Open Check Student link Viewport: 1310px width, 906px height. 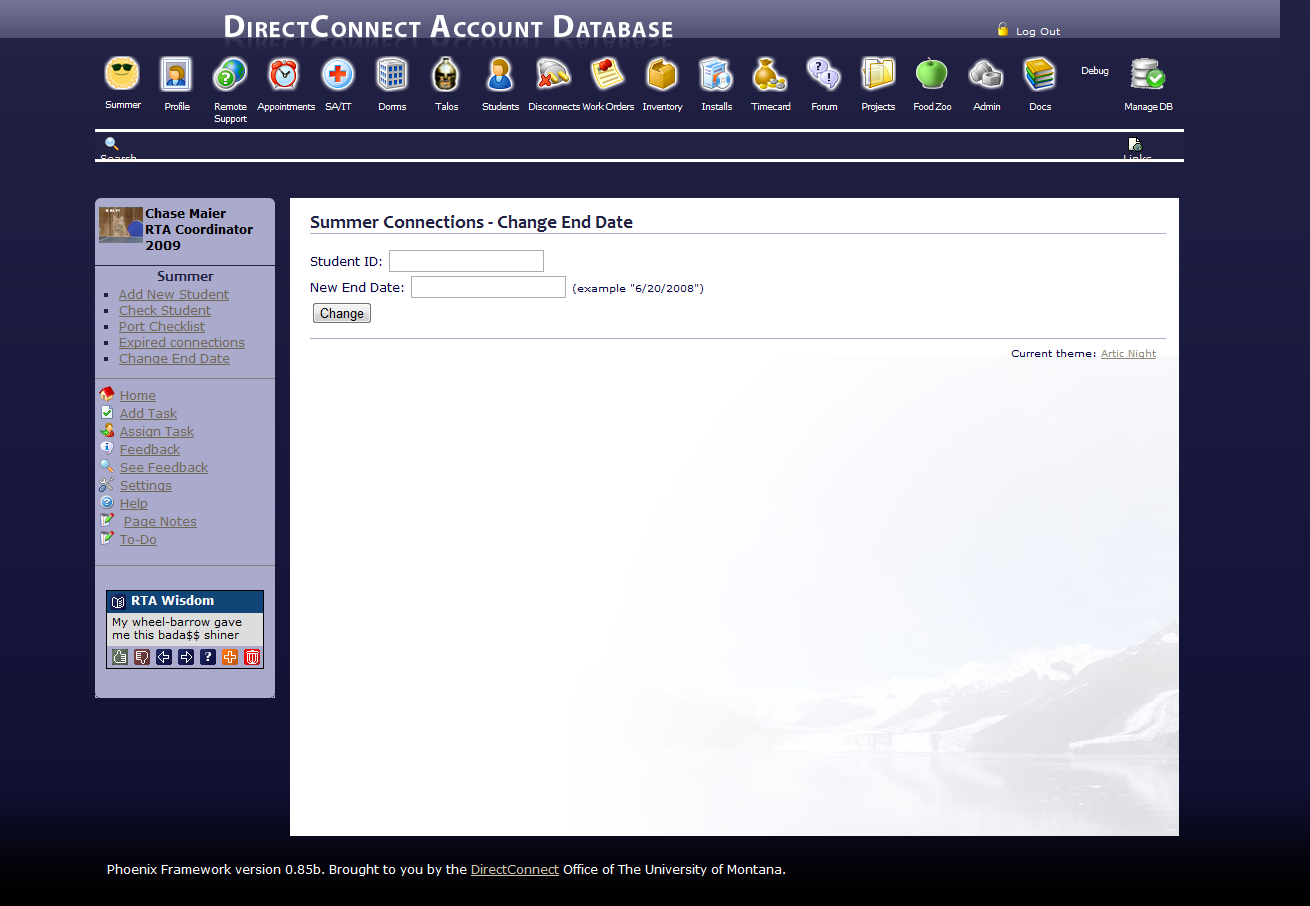[x=165, y=310]
